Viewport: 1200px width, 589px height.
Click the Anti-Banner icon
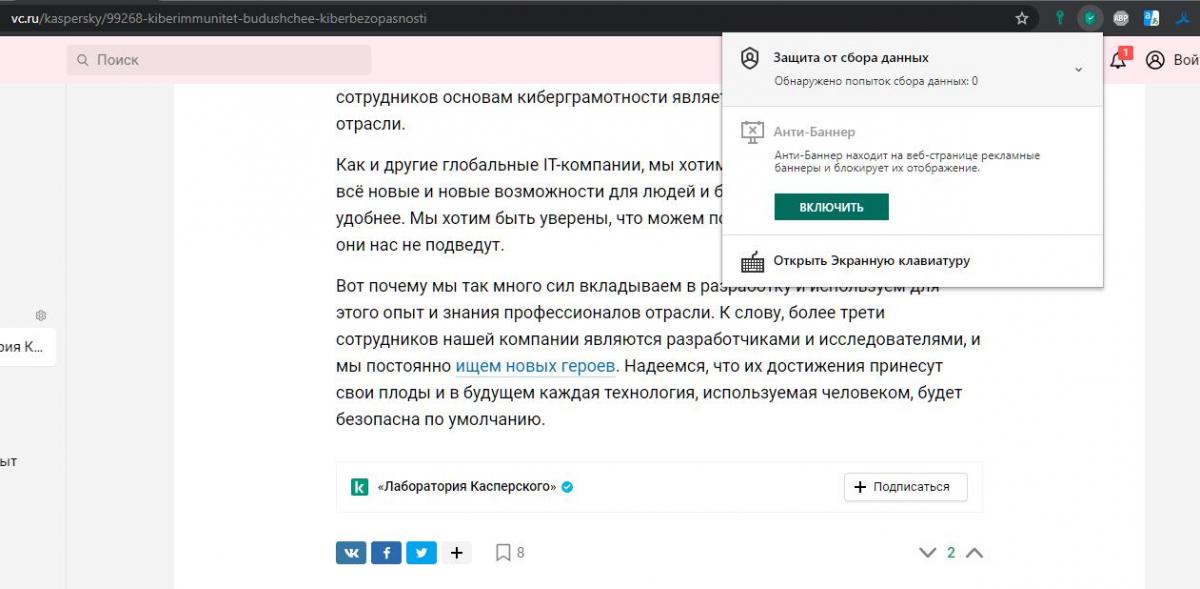752,131
